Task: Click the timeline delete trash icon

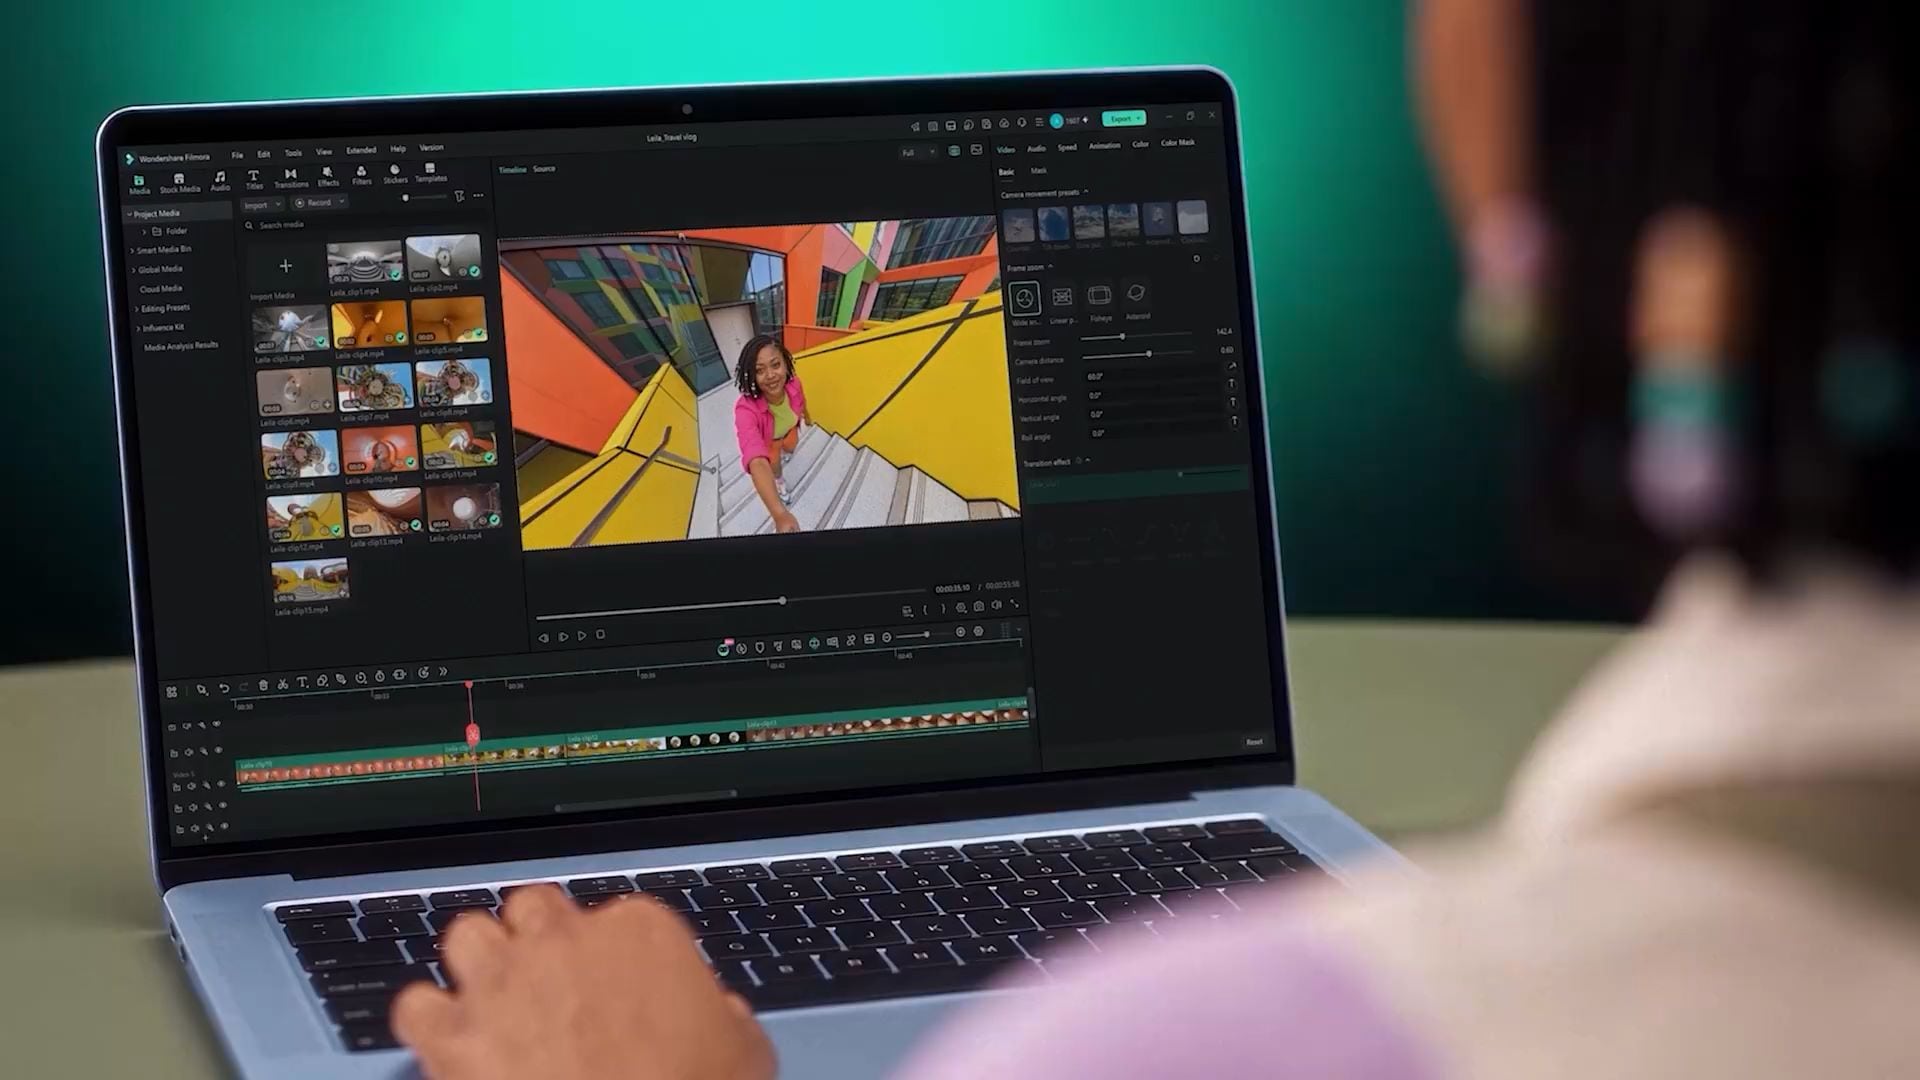Action: [x=263, y=685]
